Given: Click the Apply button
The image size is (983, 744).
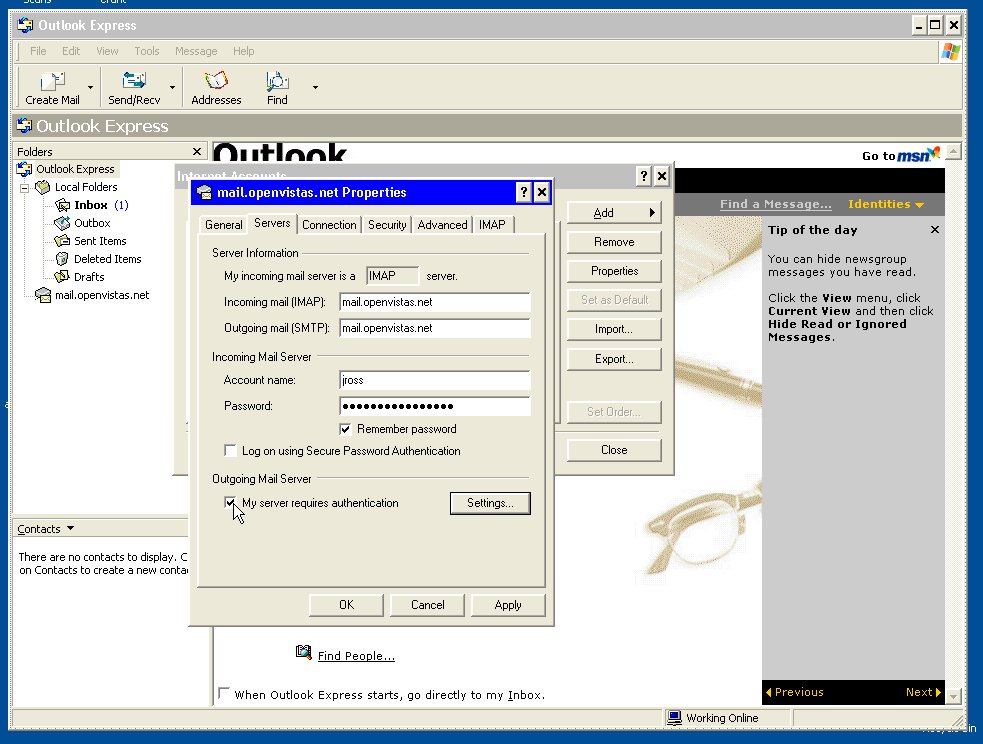Looking at the screenshot, I should [x=508, y=605].
